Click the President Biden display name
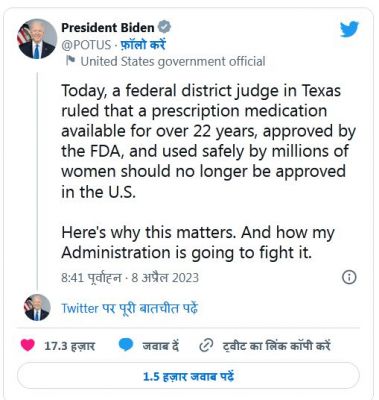The height and width of the screenshot is (400, 379). pyautogui.click(x=108, y=27)
